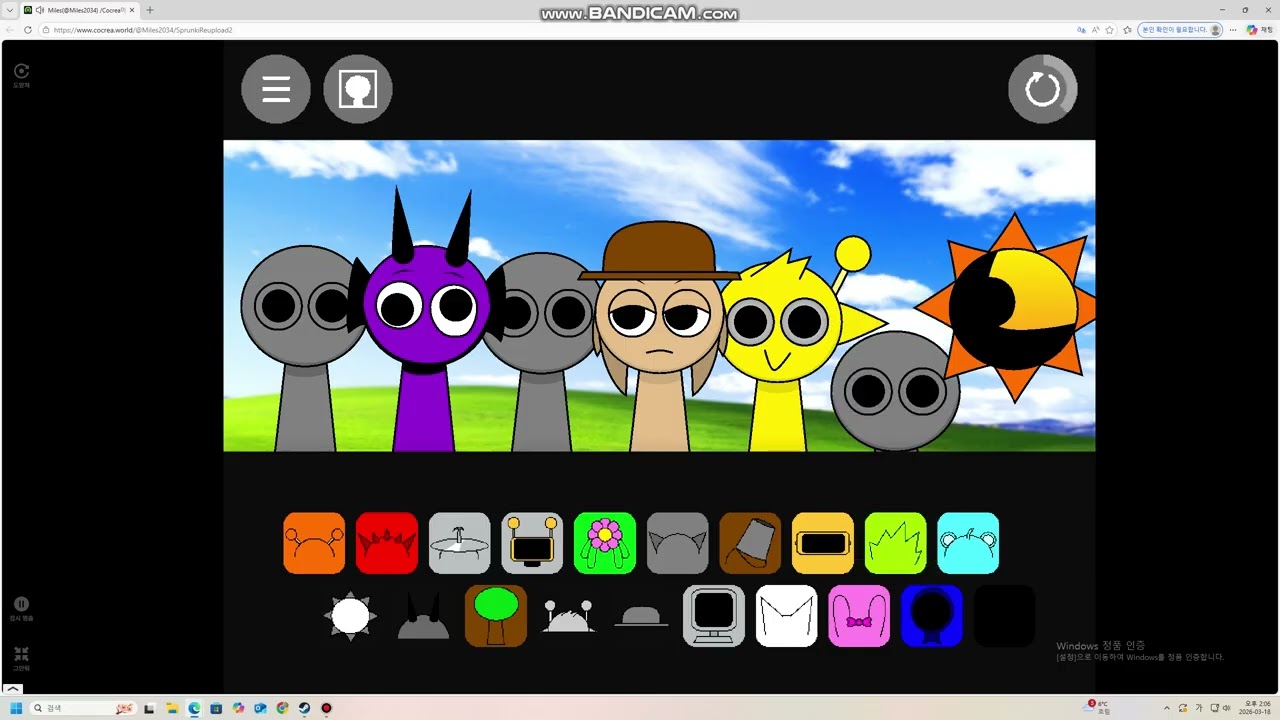Viewport: 1280px width, 720px height.
Task: Select the brown tree character icon
Action: [x=496, y=616]
